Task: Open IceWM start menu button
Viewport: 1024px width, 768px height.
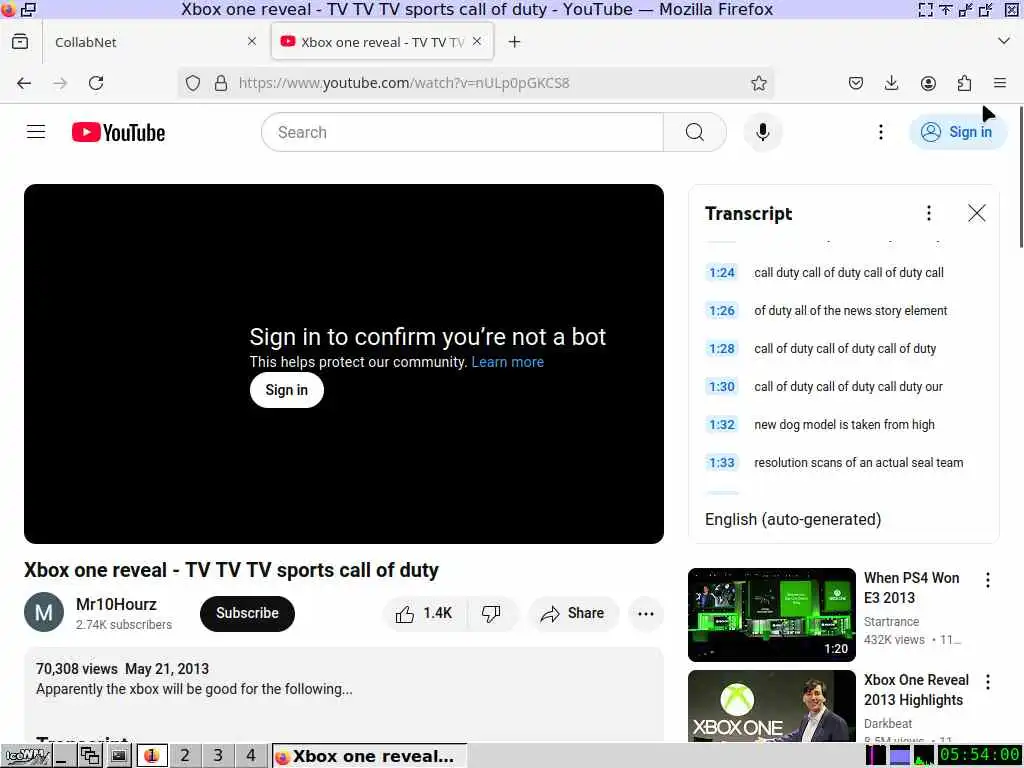Action: coord(26,756)
